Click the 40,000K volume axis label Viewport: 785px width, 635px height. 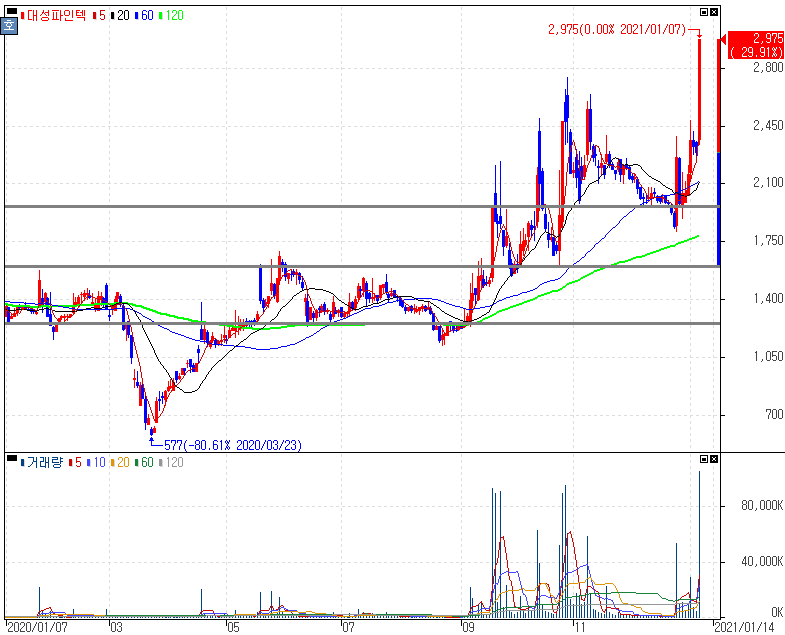point(762,562)
